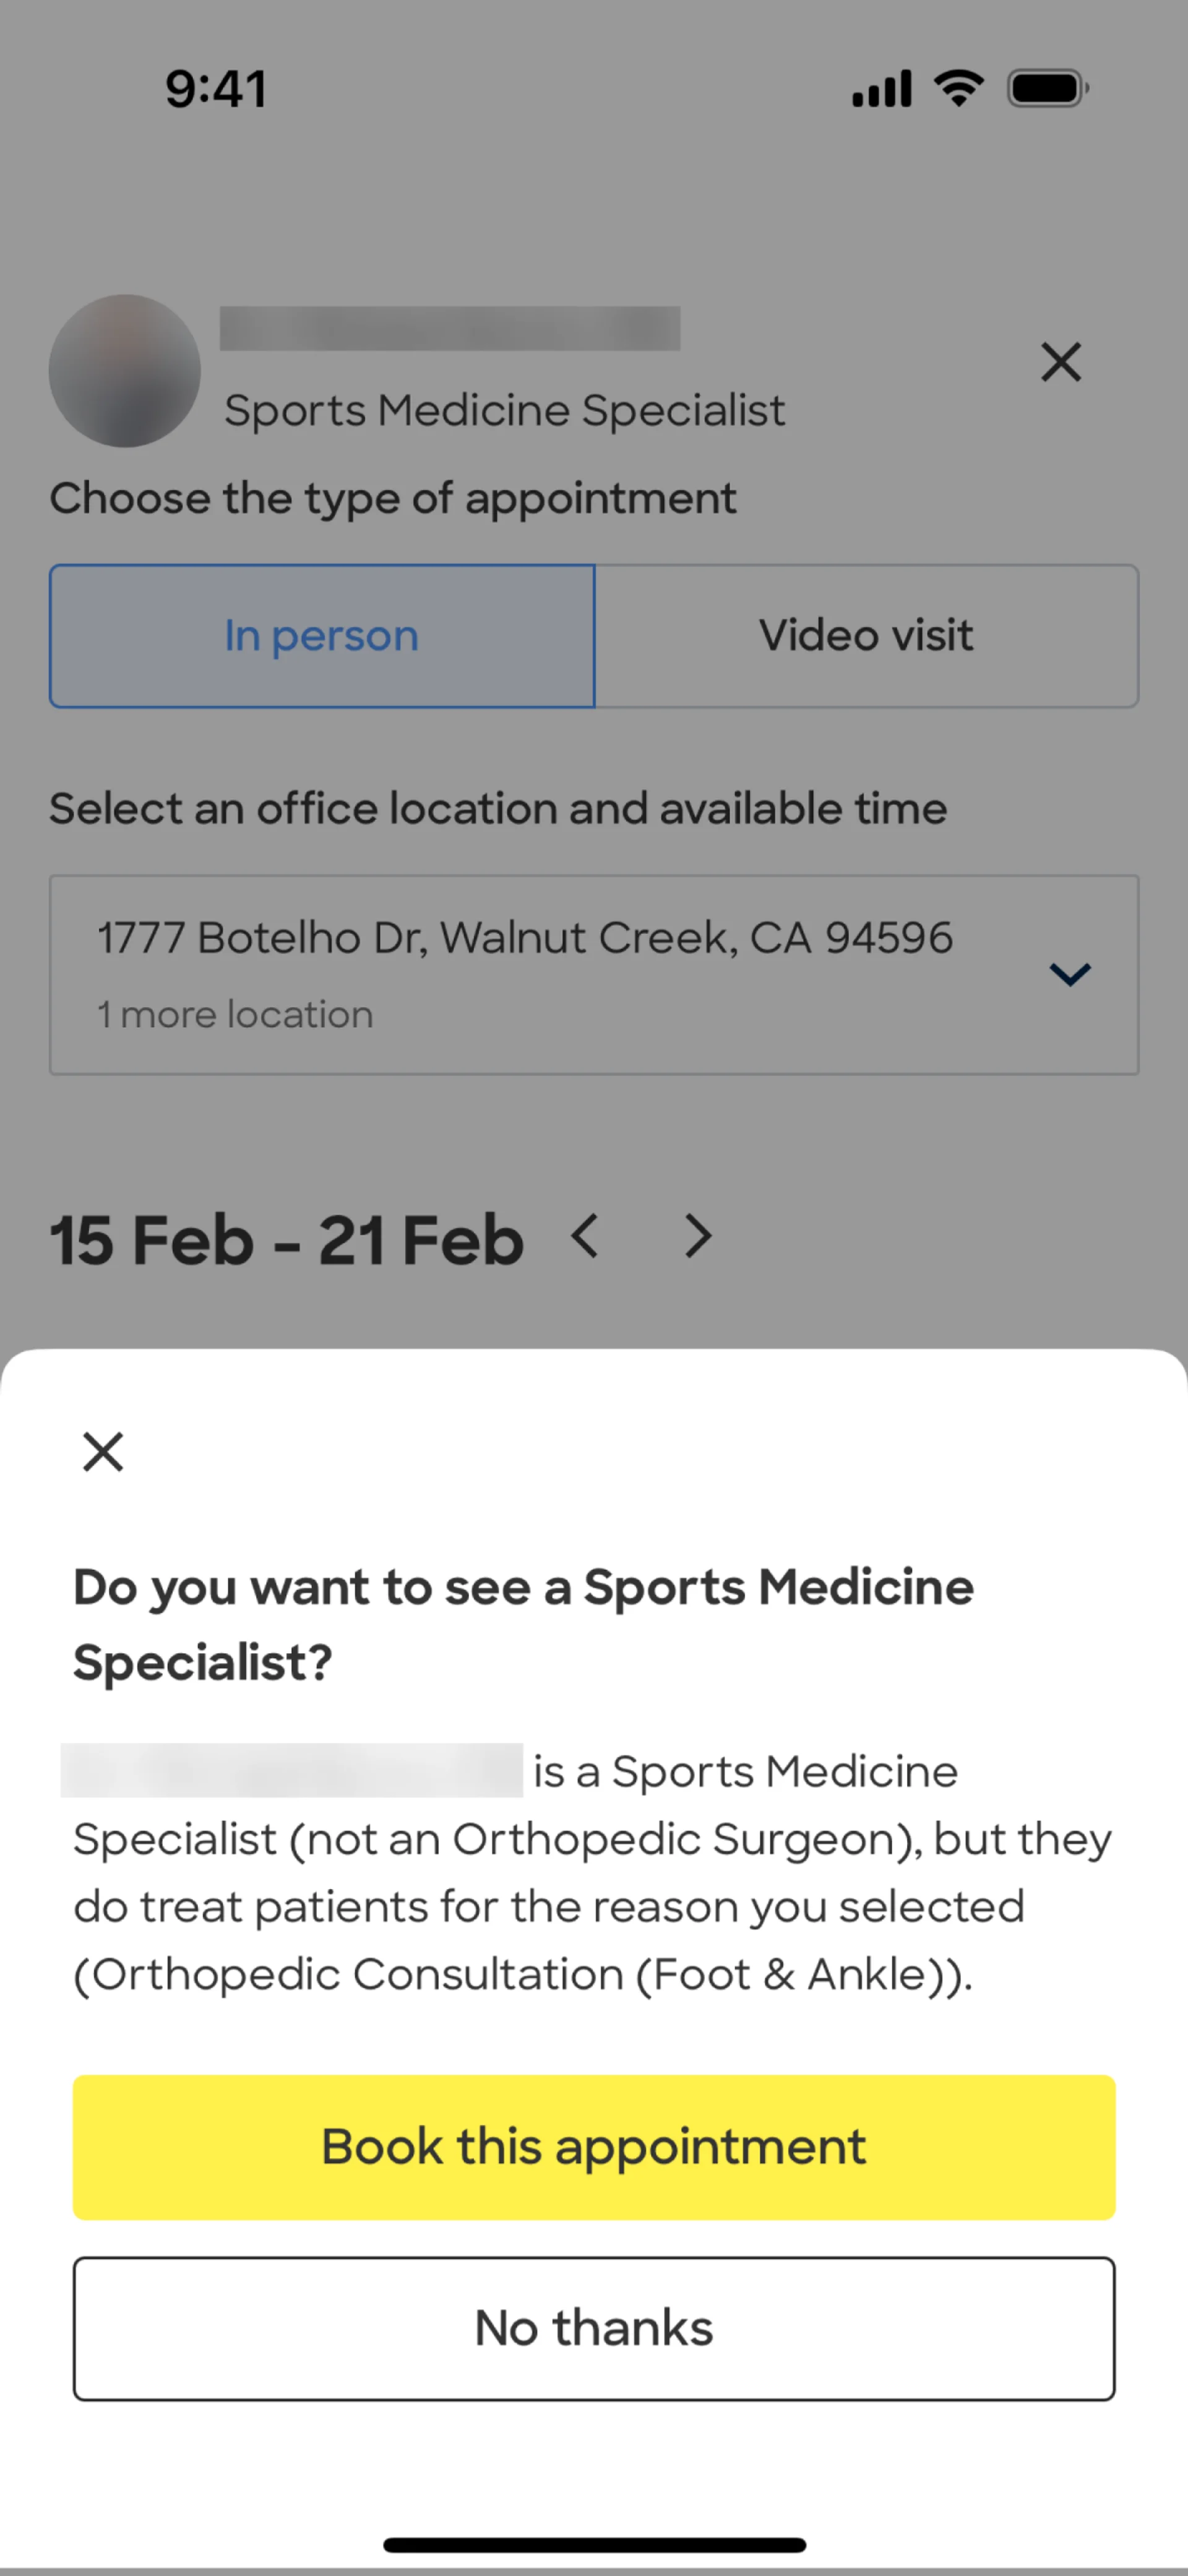The height and width of the screenshot is (2576, 1188).
Task: Close the appointment booking page
Action: [1060, 362]
